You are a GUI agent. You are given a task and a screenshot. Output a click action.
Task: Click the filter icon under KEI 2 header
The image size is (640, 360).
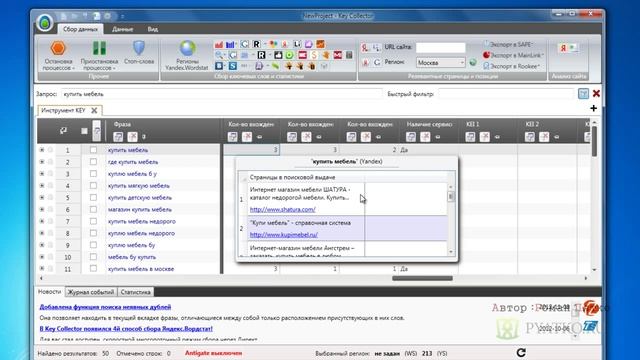[530, 137]
